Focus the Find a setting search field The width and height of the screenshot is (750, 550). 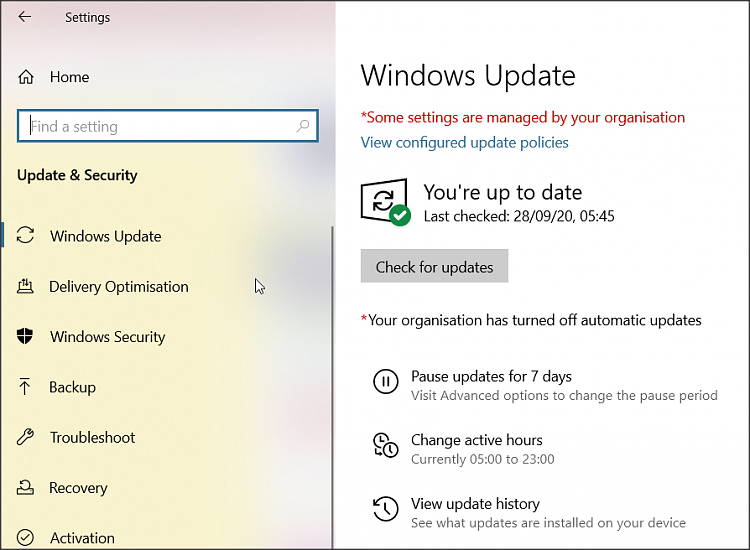[168, 126]
